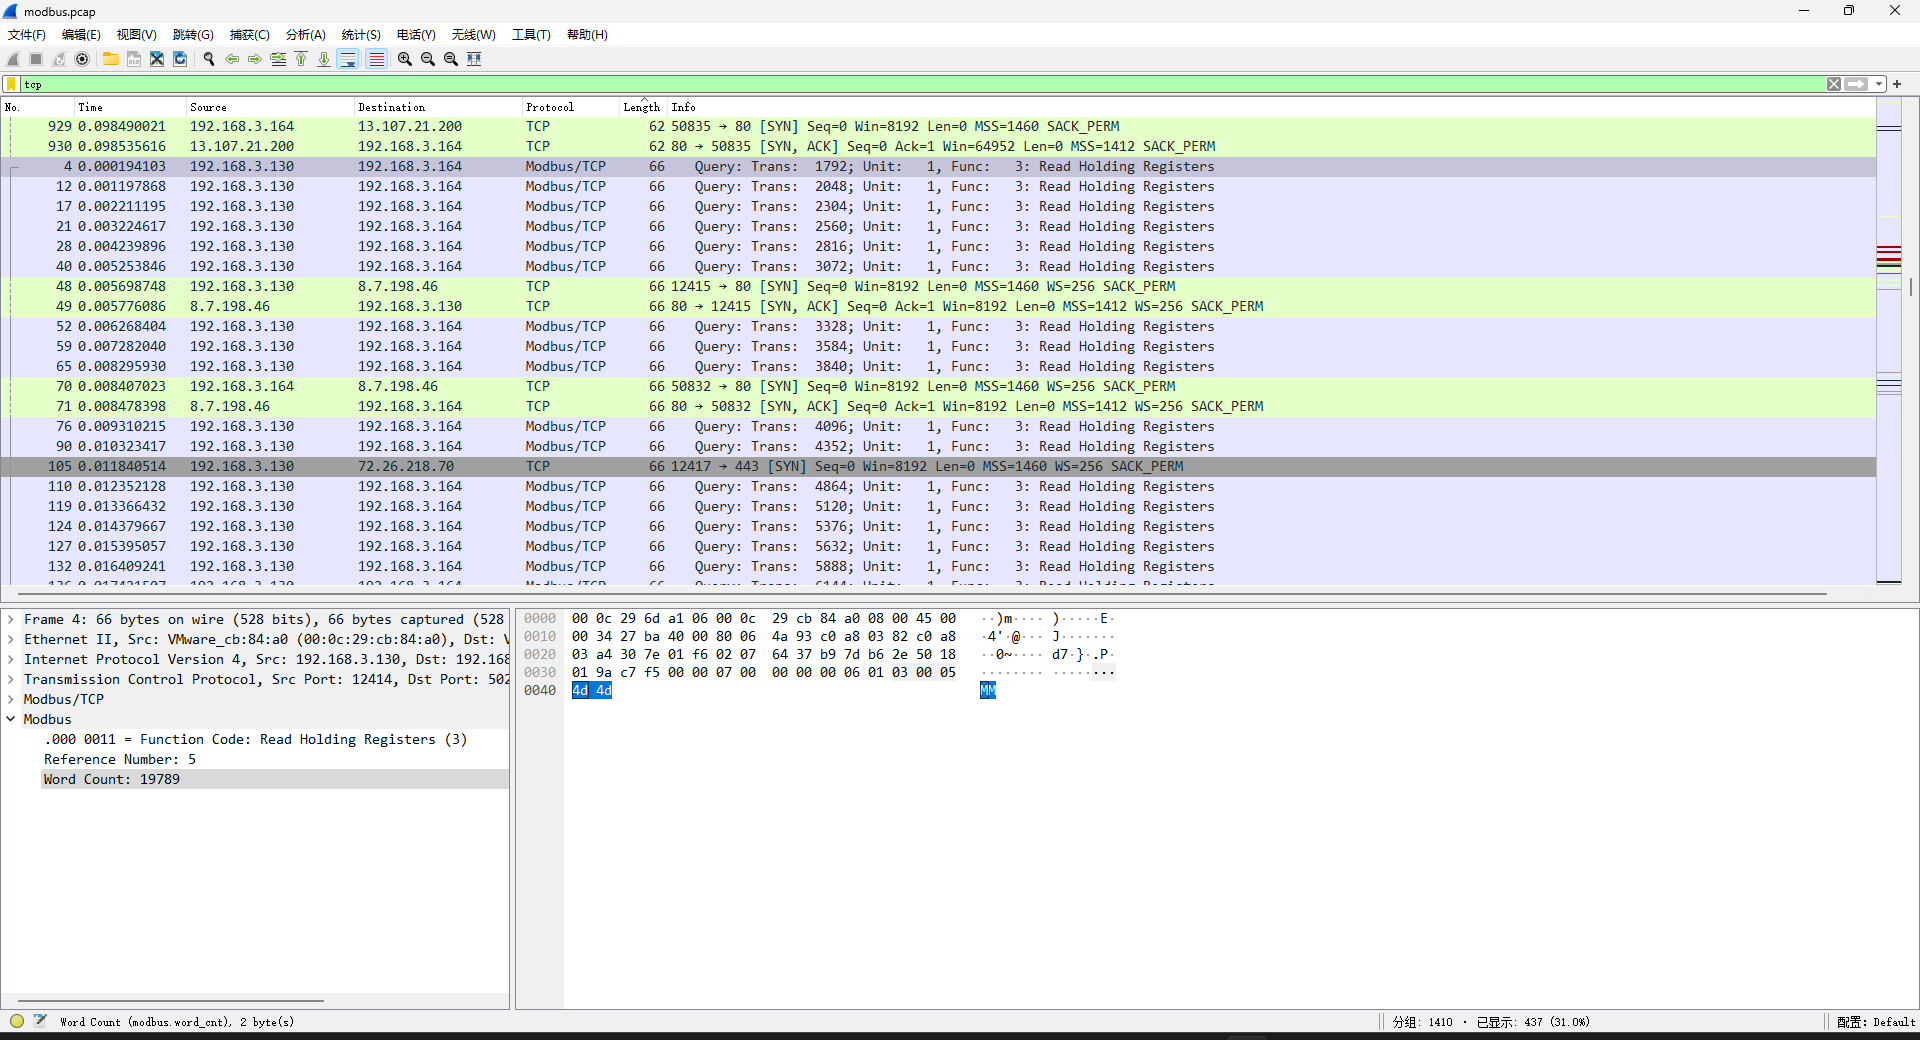
Task: Open the expert information yellow circle icon
Action: 17,1021
